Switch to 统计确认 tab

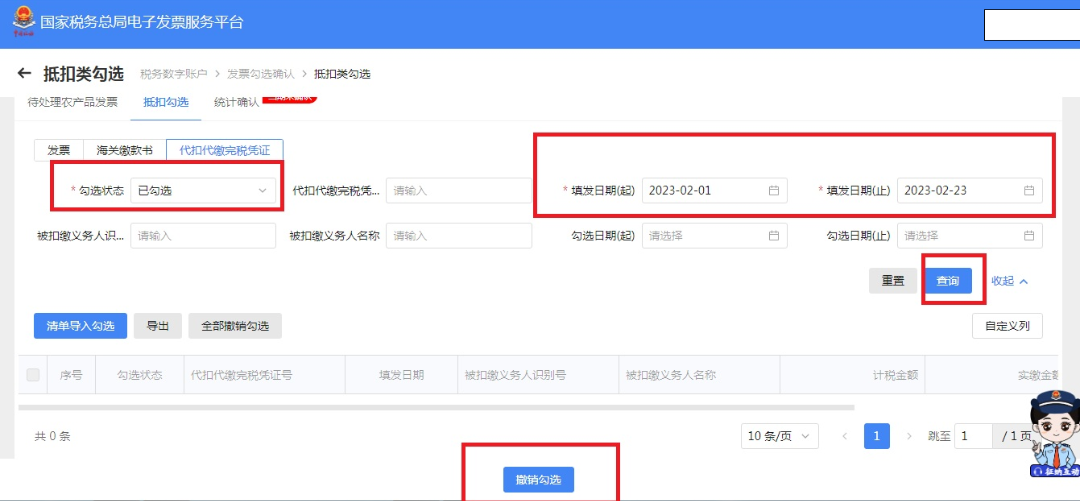click(236, 102)
